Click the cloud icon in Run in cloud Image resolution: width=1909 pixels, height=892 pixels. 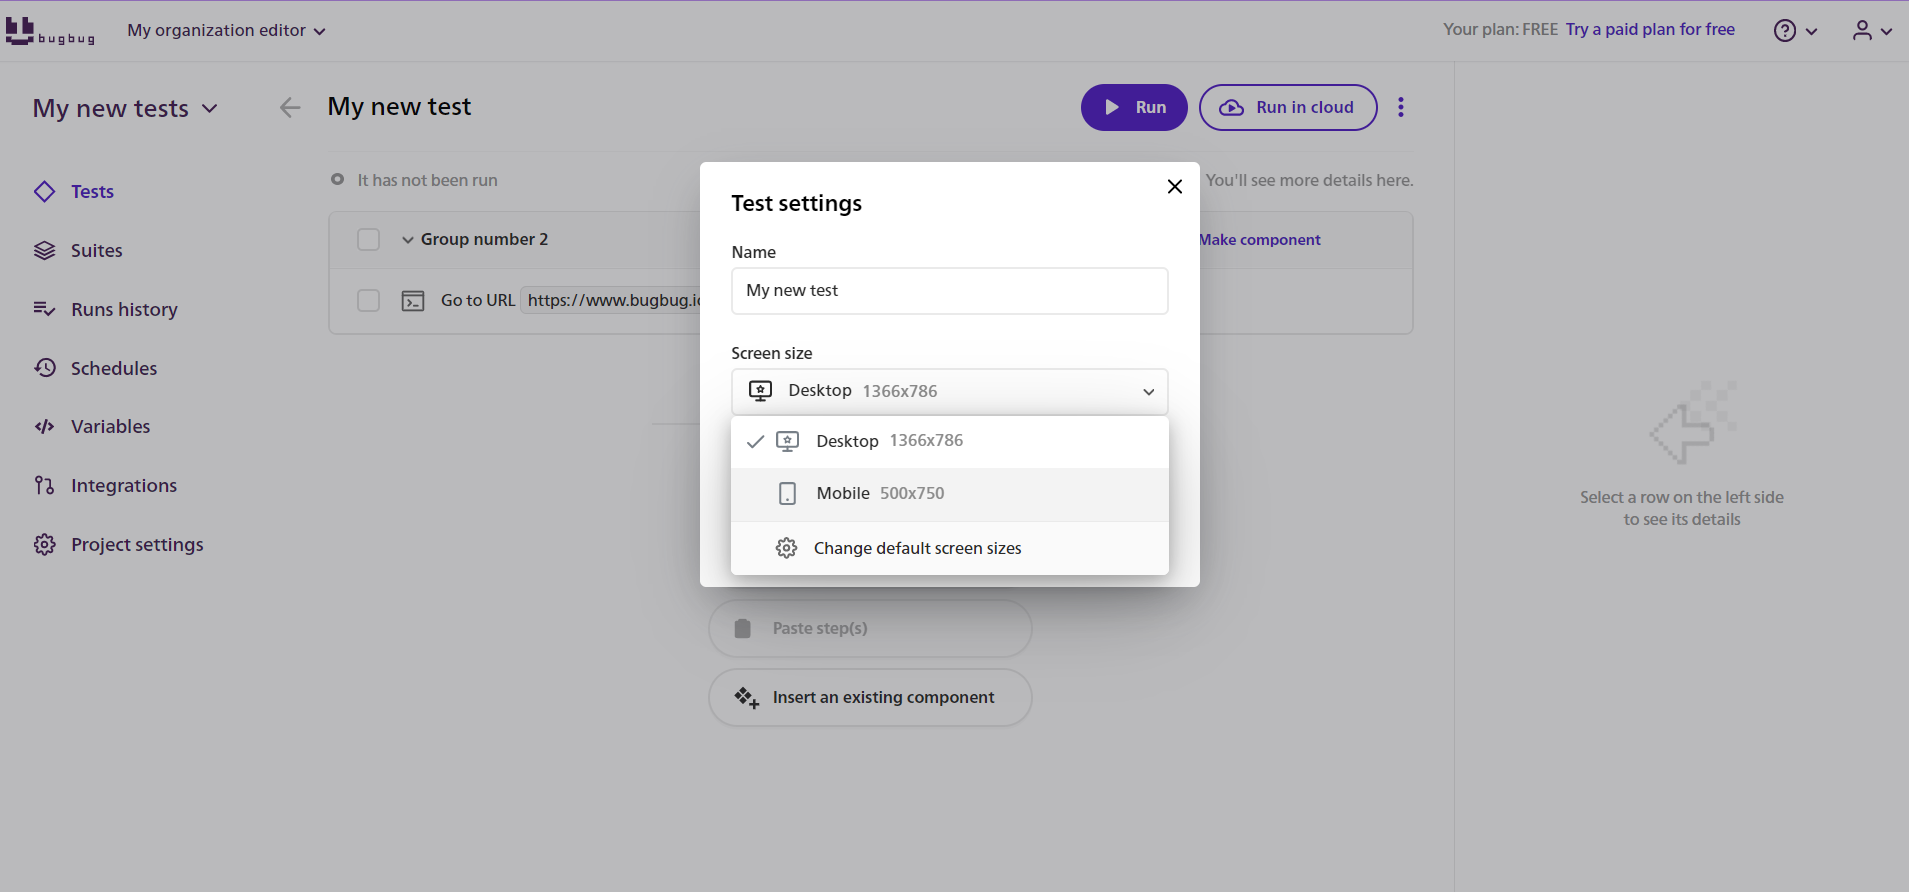tap(1231, 108)
